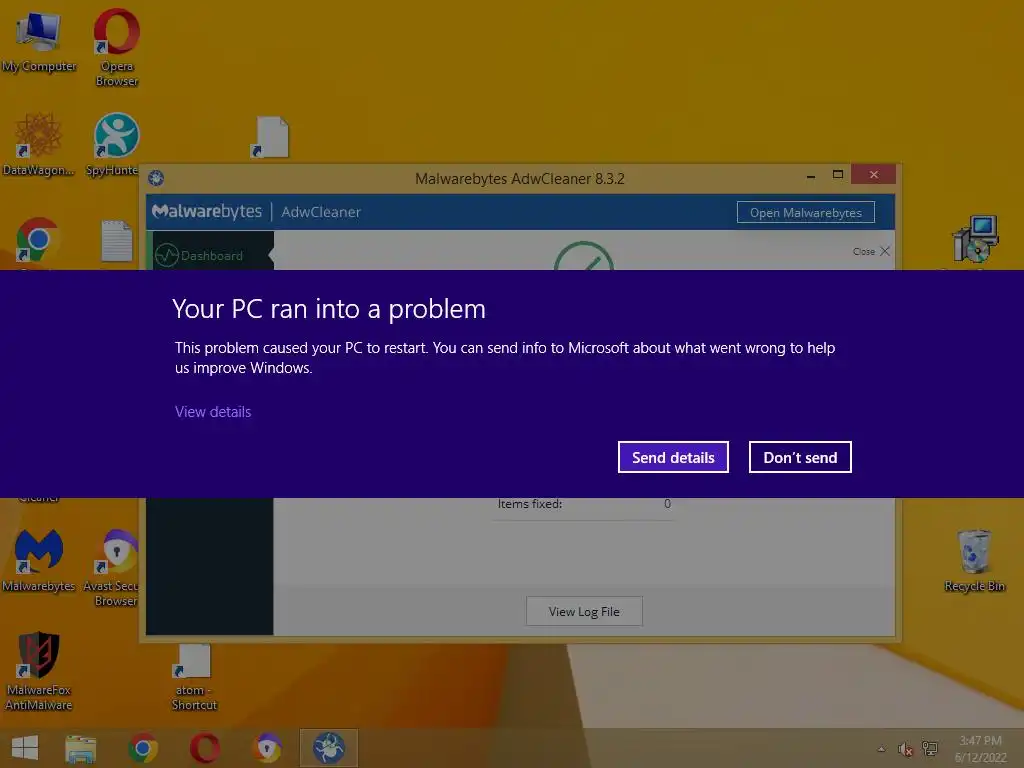Open the network tray icon
Viewport: 1024px width, 768px height.
[x=929, y=749]
